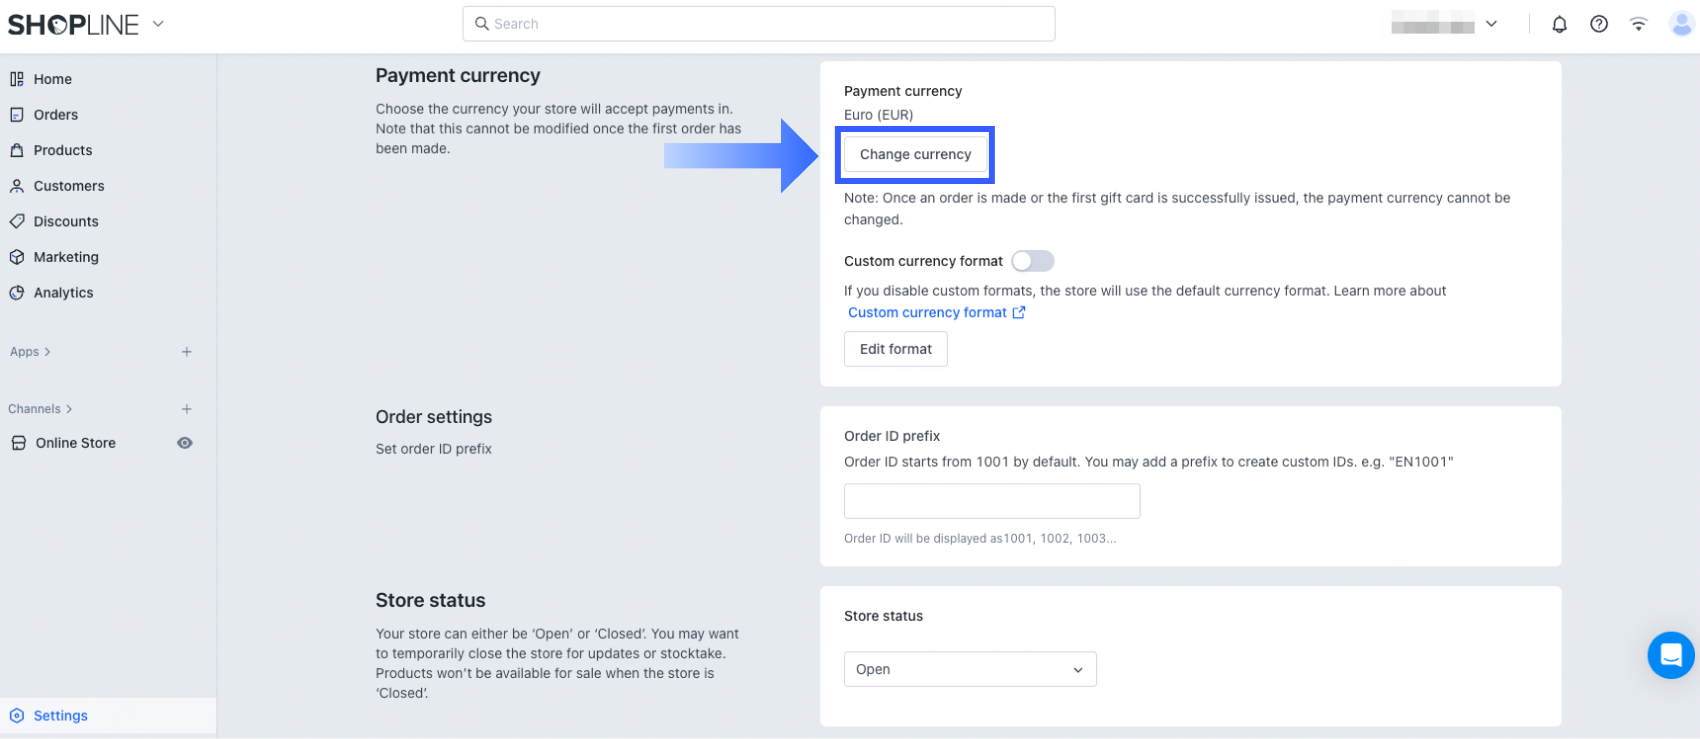Image resolution: width=1700 pixels, height=739 pixels.
Task: Open the help question mark icon
Action: [x=1599, y=24]
